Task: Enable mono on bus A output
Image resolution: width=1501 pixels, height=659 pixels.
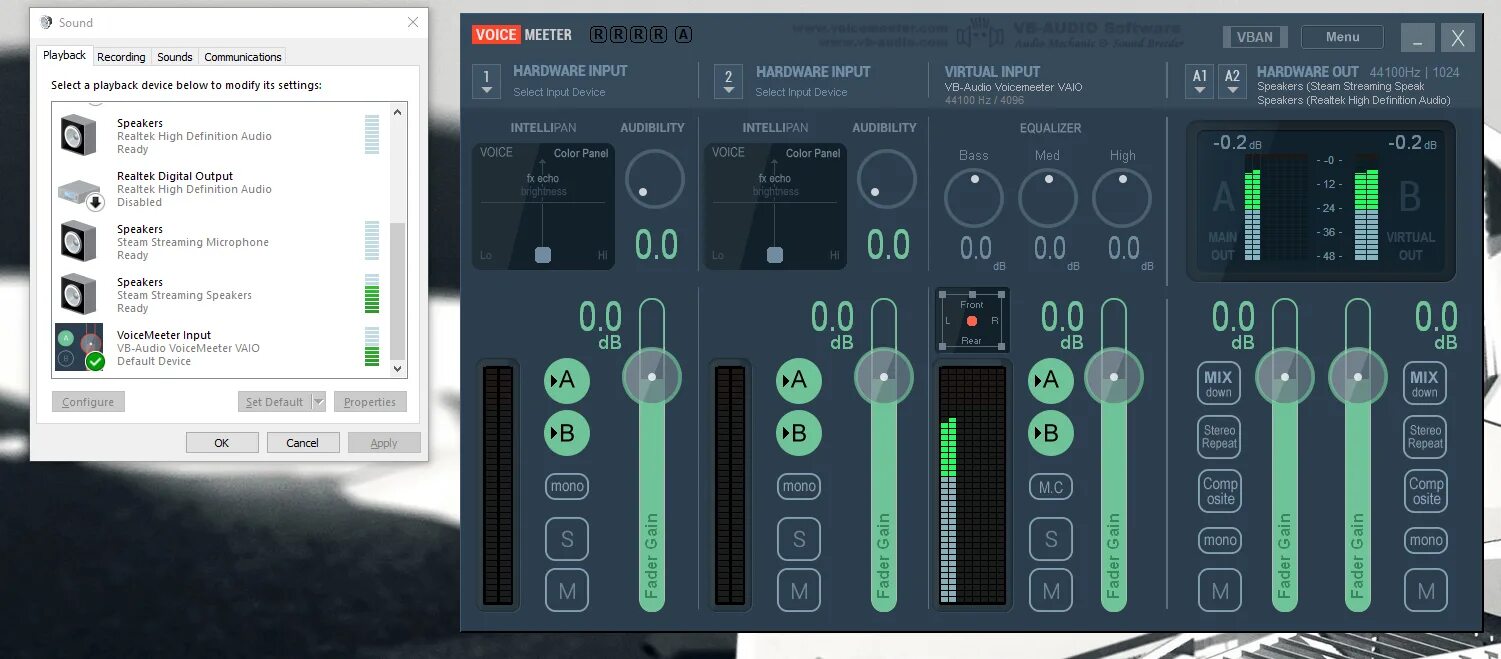Action: tap(1220, 541)
